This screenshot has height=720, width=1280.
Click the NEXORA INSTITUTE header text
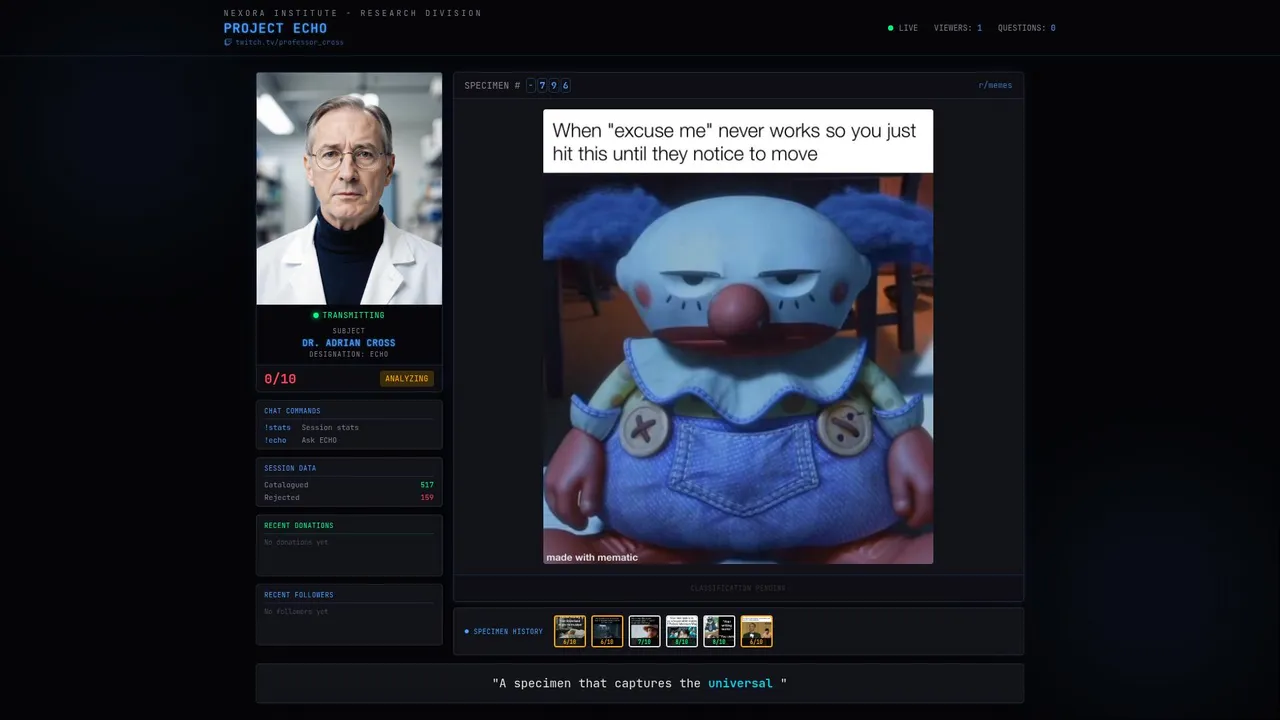[x=353, y=13]
